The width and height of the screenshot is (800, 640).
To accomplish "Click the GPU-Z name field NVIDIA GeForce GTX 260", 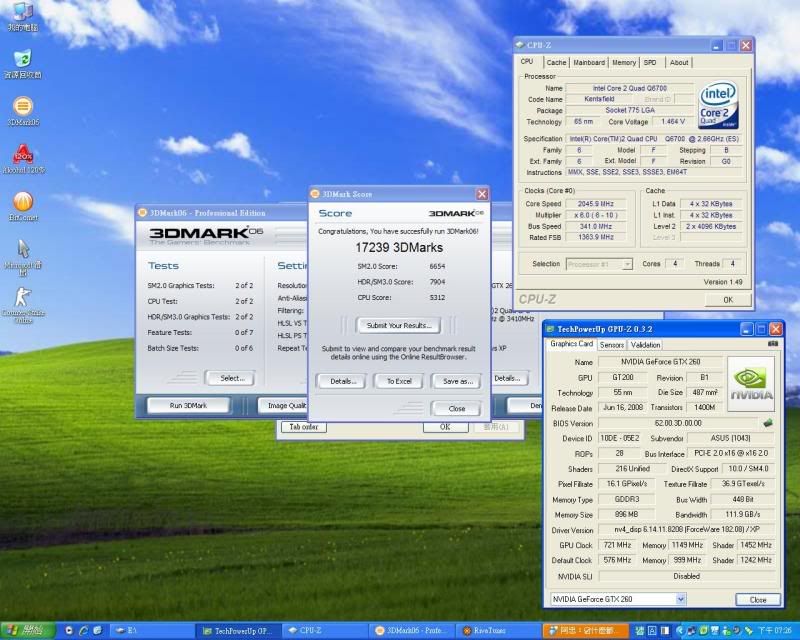I will (660, 362).
